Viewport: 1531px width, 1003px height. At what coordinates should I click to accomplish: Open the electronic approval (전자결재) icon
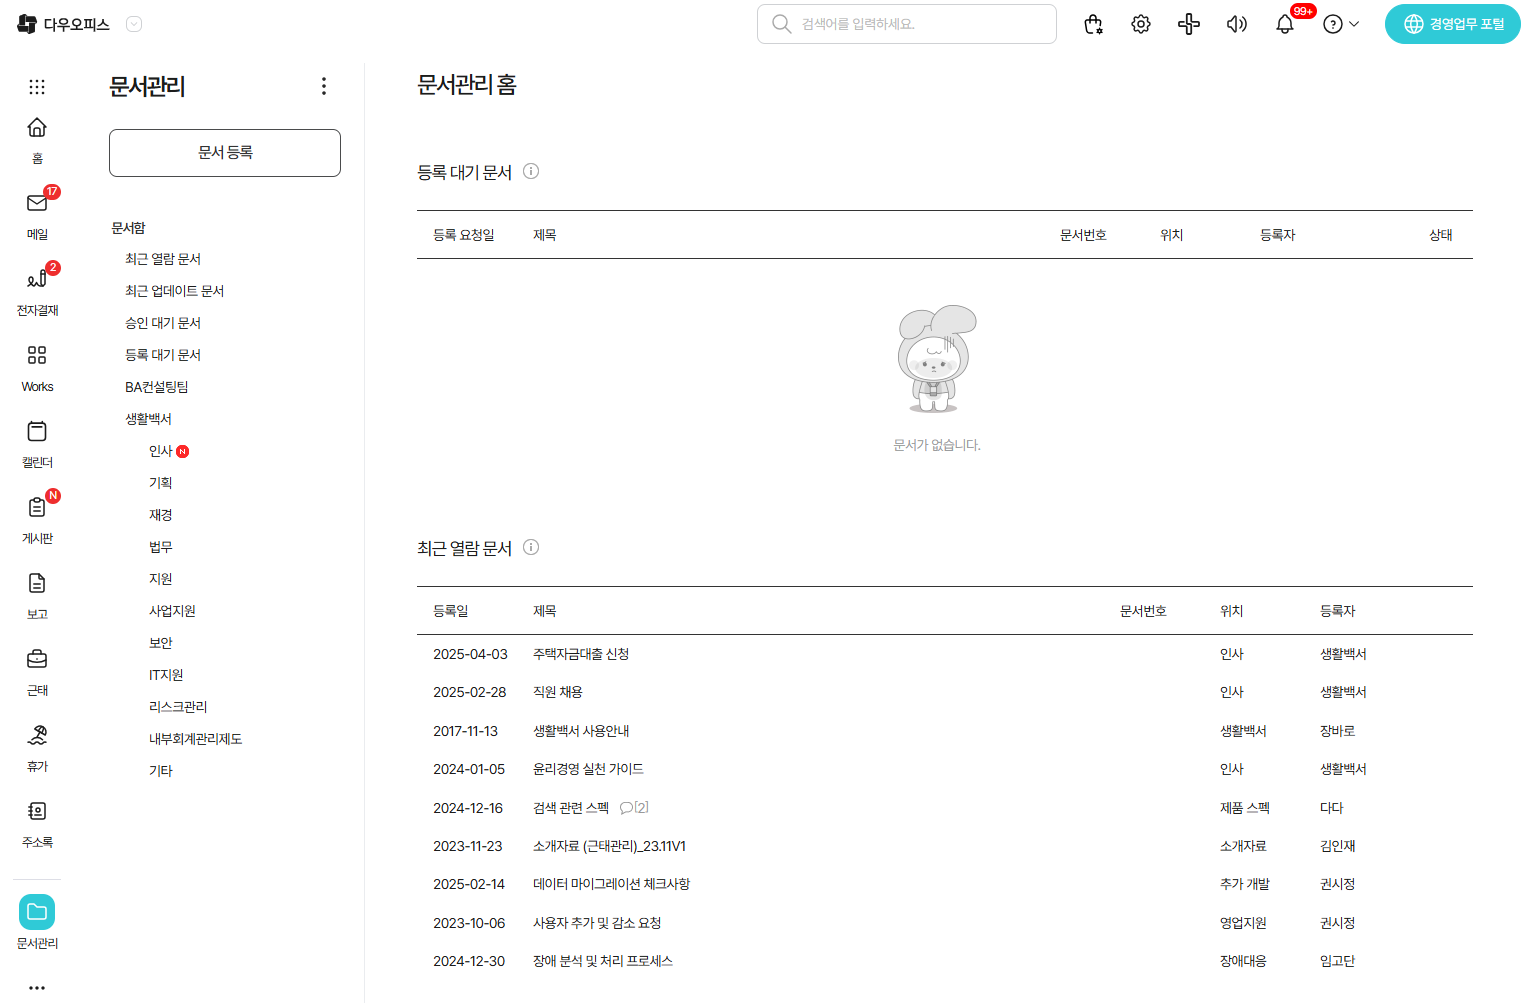coord(37,280)
